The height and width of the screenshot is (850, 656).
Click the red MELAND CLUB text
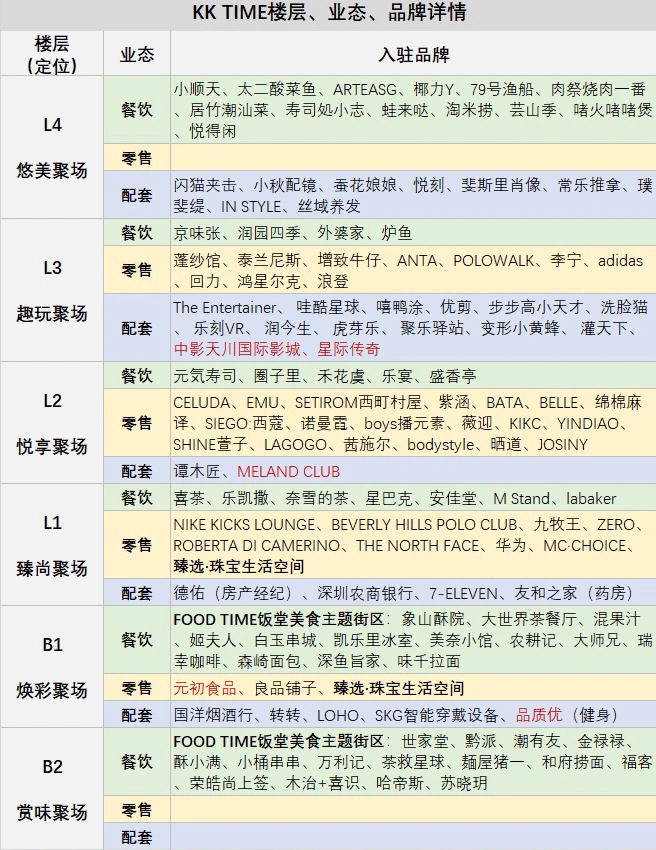(288, 471)
